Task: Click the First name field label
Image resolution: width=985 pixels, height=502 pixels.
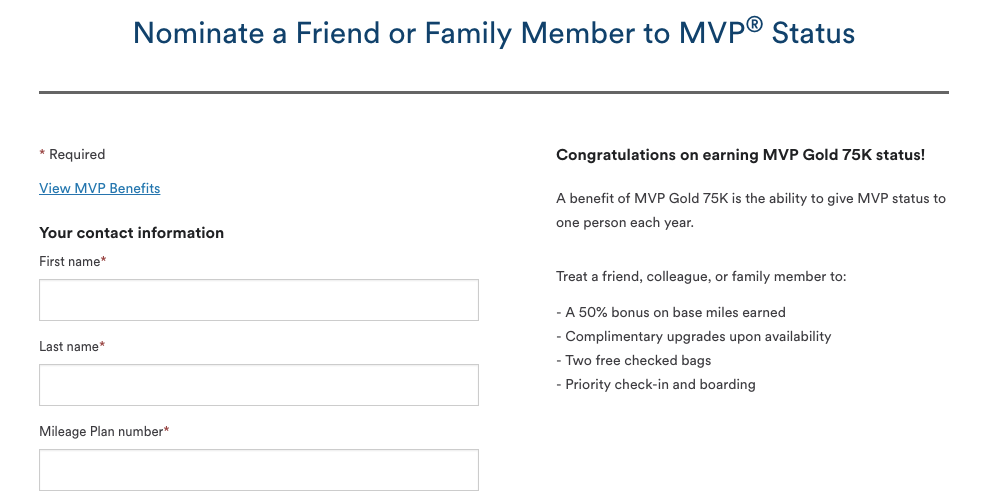Action: [x=70, y=261]
